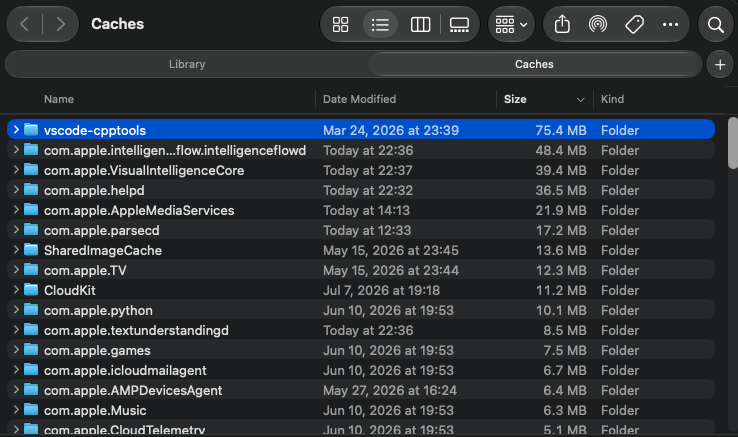The image size is (738, 437).
Task: Switch to column view
Action: pyautogui.click(x=420, y=24)
